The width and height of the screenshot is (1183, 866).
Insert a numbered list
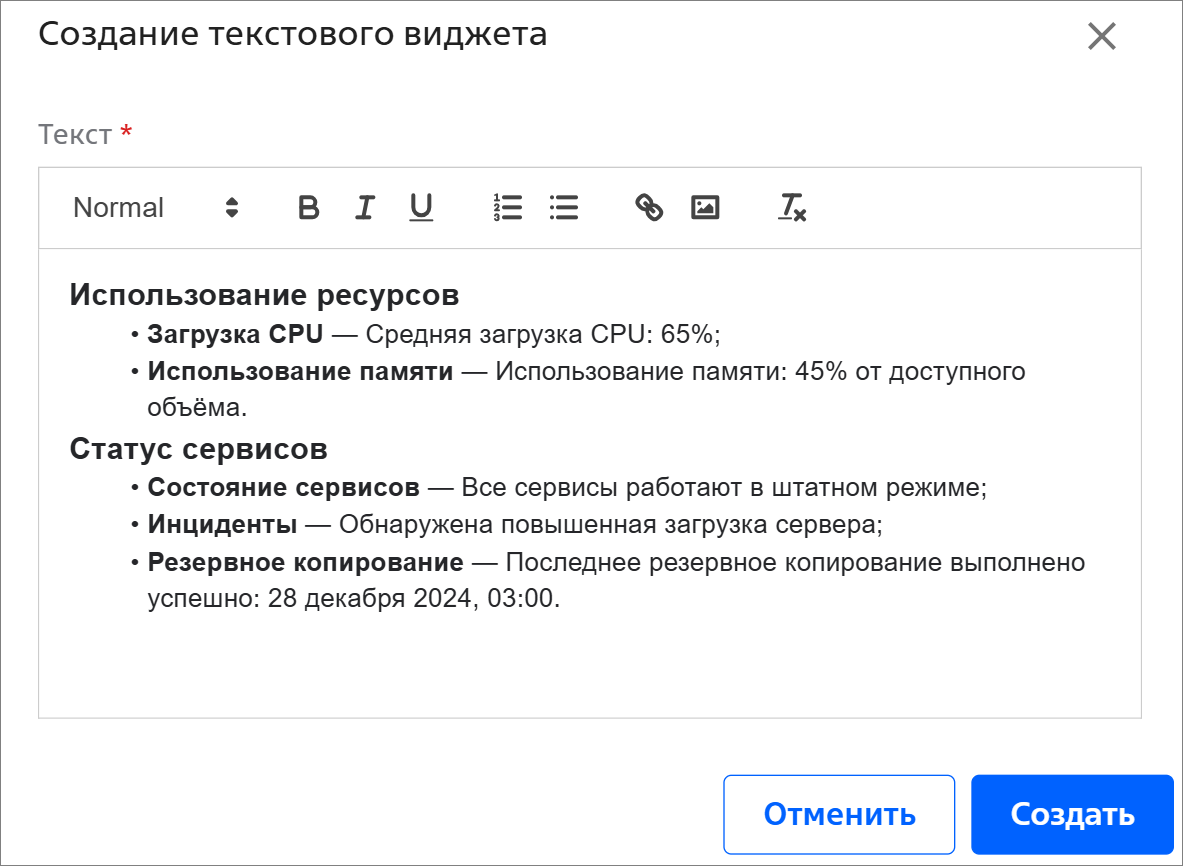click(508, 207)
